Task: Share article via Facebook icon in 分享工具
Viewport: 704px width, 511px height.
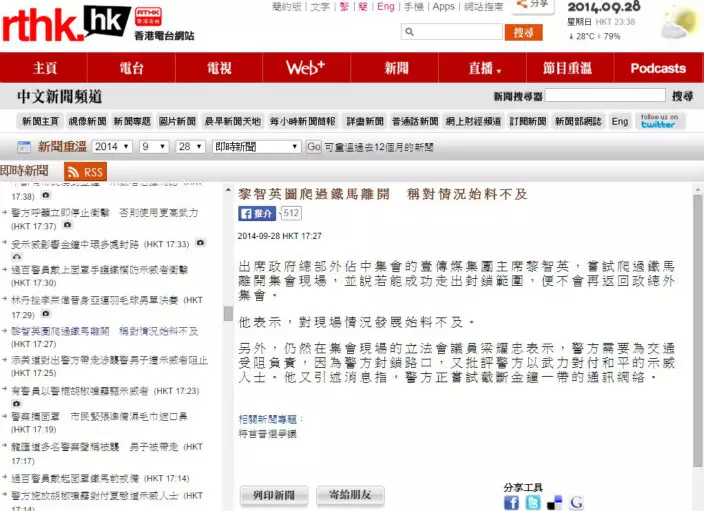Action: [x=512, y=502]
